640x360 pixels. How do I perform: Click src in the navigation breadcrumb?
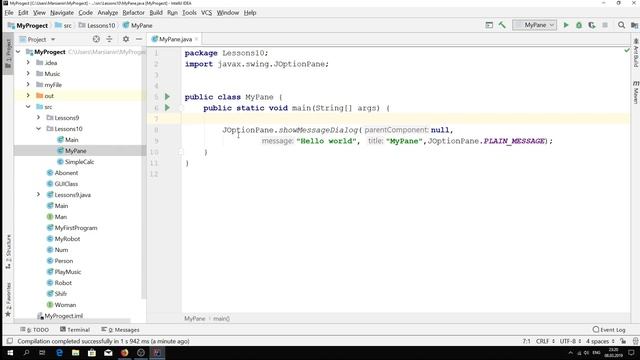pos(63,25)
